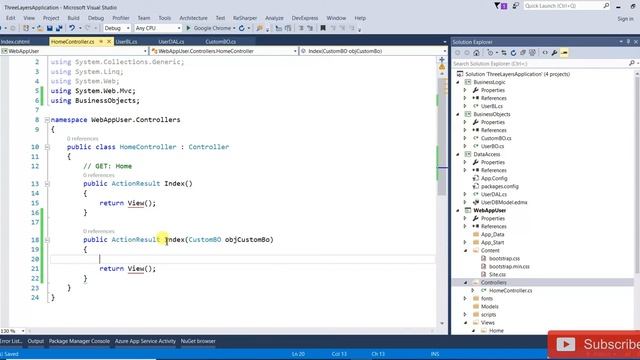Viewport: 640px width, 360px height.
Task: Close the HomeController.cs tab
Action: coord(109,42)
